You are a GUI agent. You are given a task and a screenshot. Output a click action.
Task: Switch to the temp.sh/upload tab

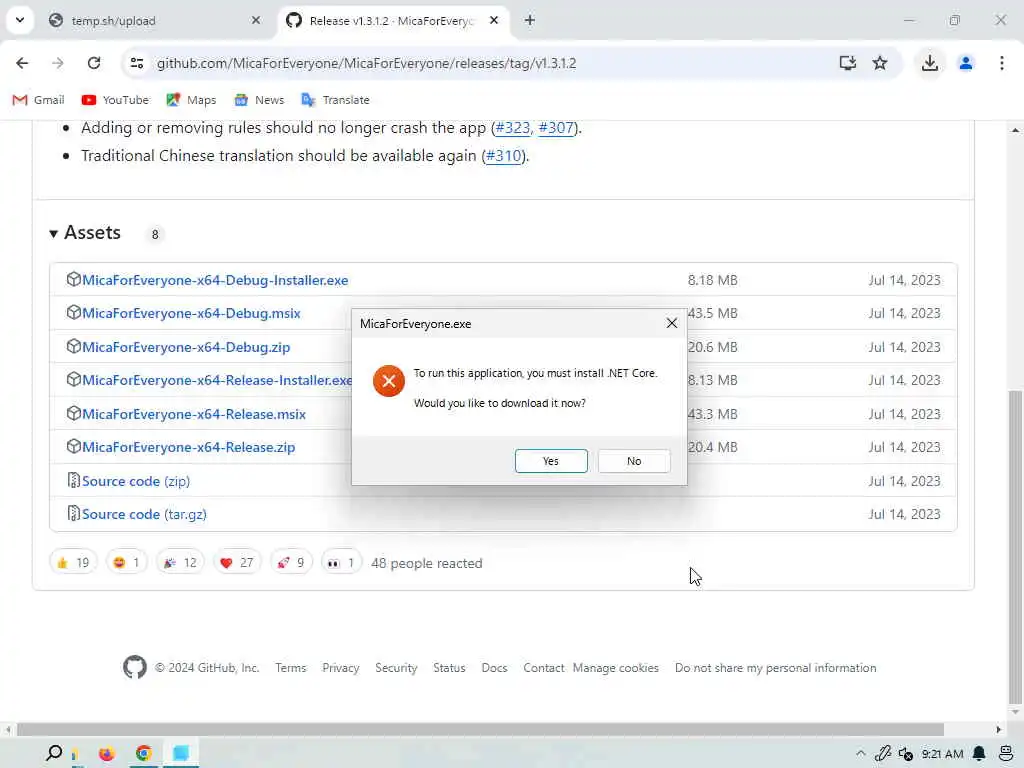click(153, 21)
